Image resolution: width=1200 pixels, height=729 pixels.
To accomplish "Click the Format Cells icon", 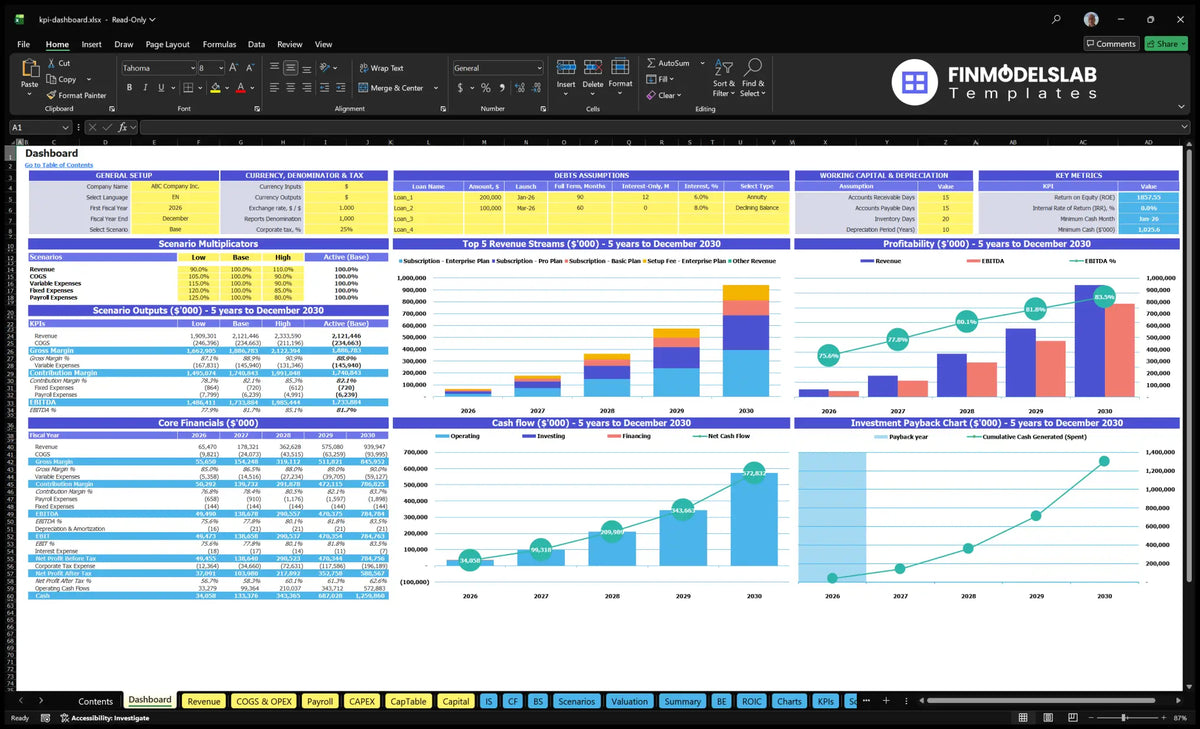I will [x=620, y=67].
